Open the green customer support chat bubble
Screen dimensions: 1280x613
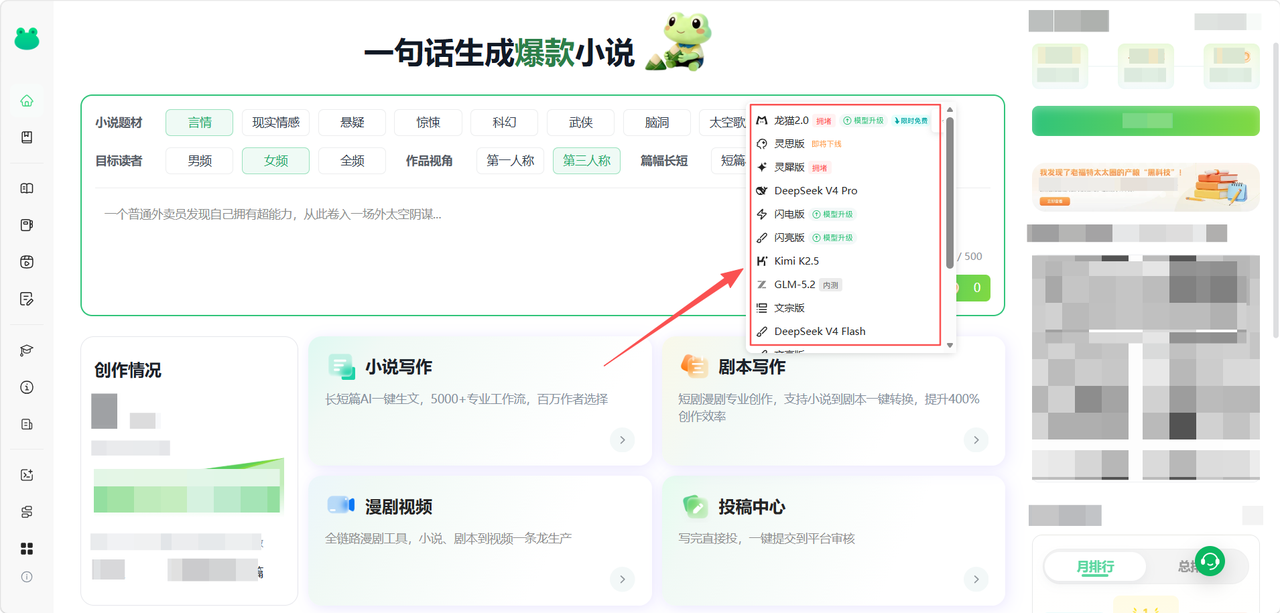pos(1211,561)
